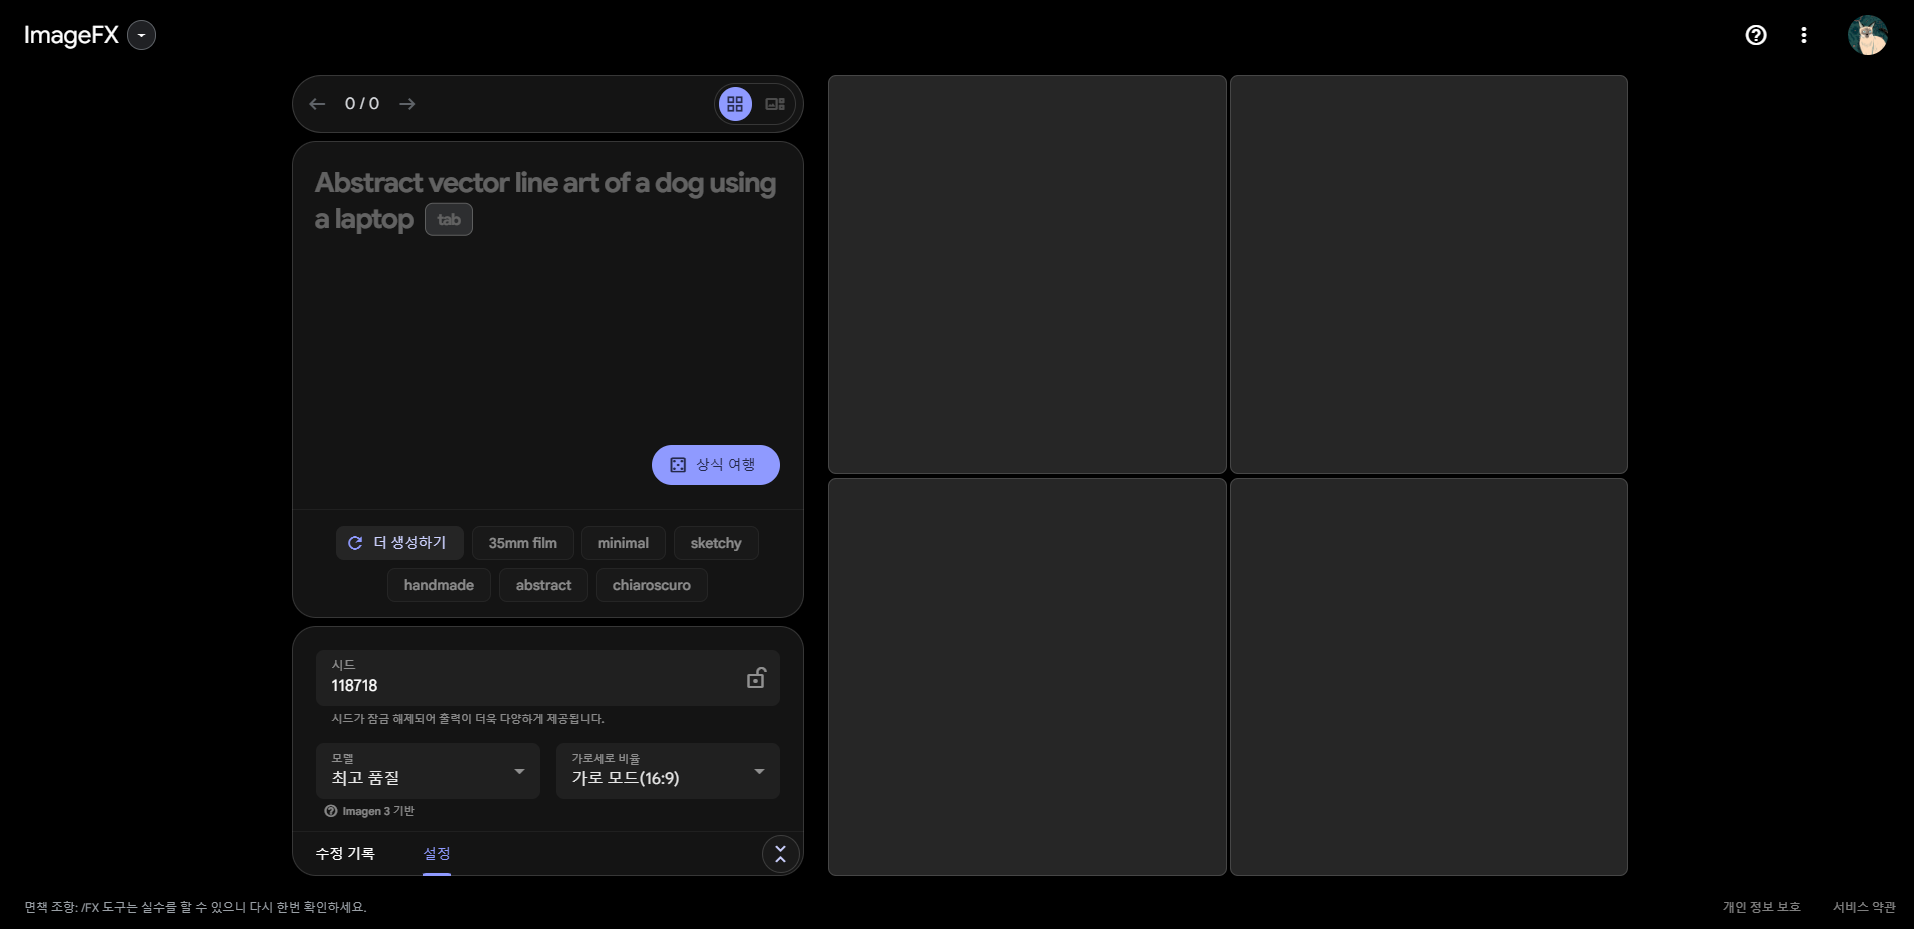Toggle the seed lock icon
This screenshot has width=1914, height=929.
pos(756,678)
